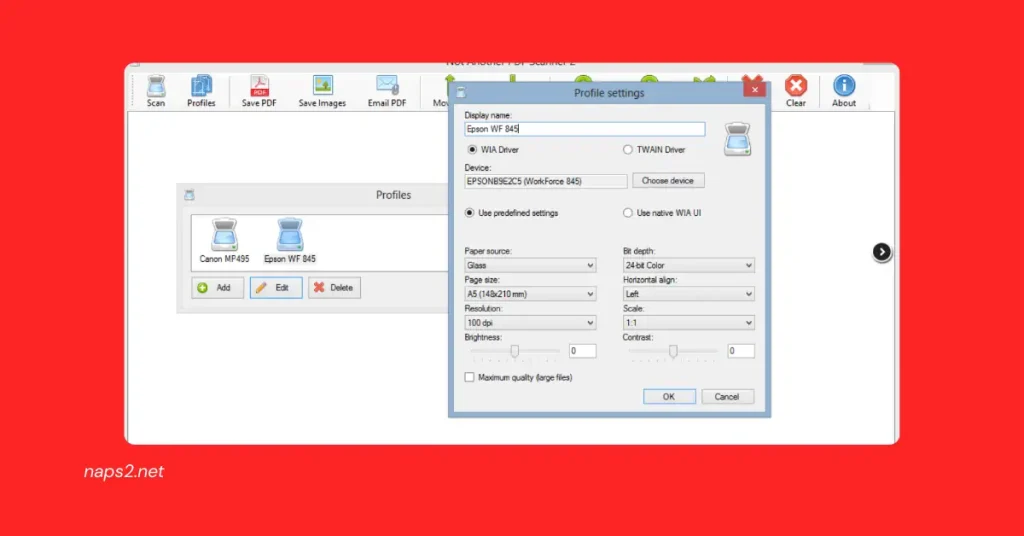Expand the Paper source dropdown
Viewport: 1024px width, 536px height.
[x=530, y=266]
